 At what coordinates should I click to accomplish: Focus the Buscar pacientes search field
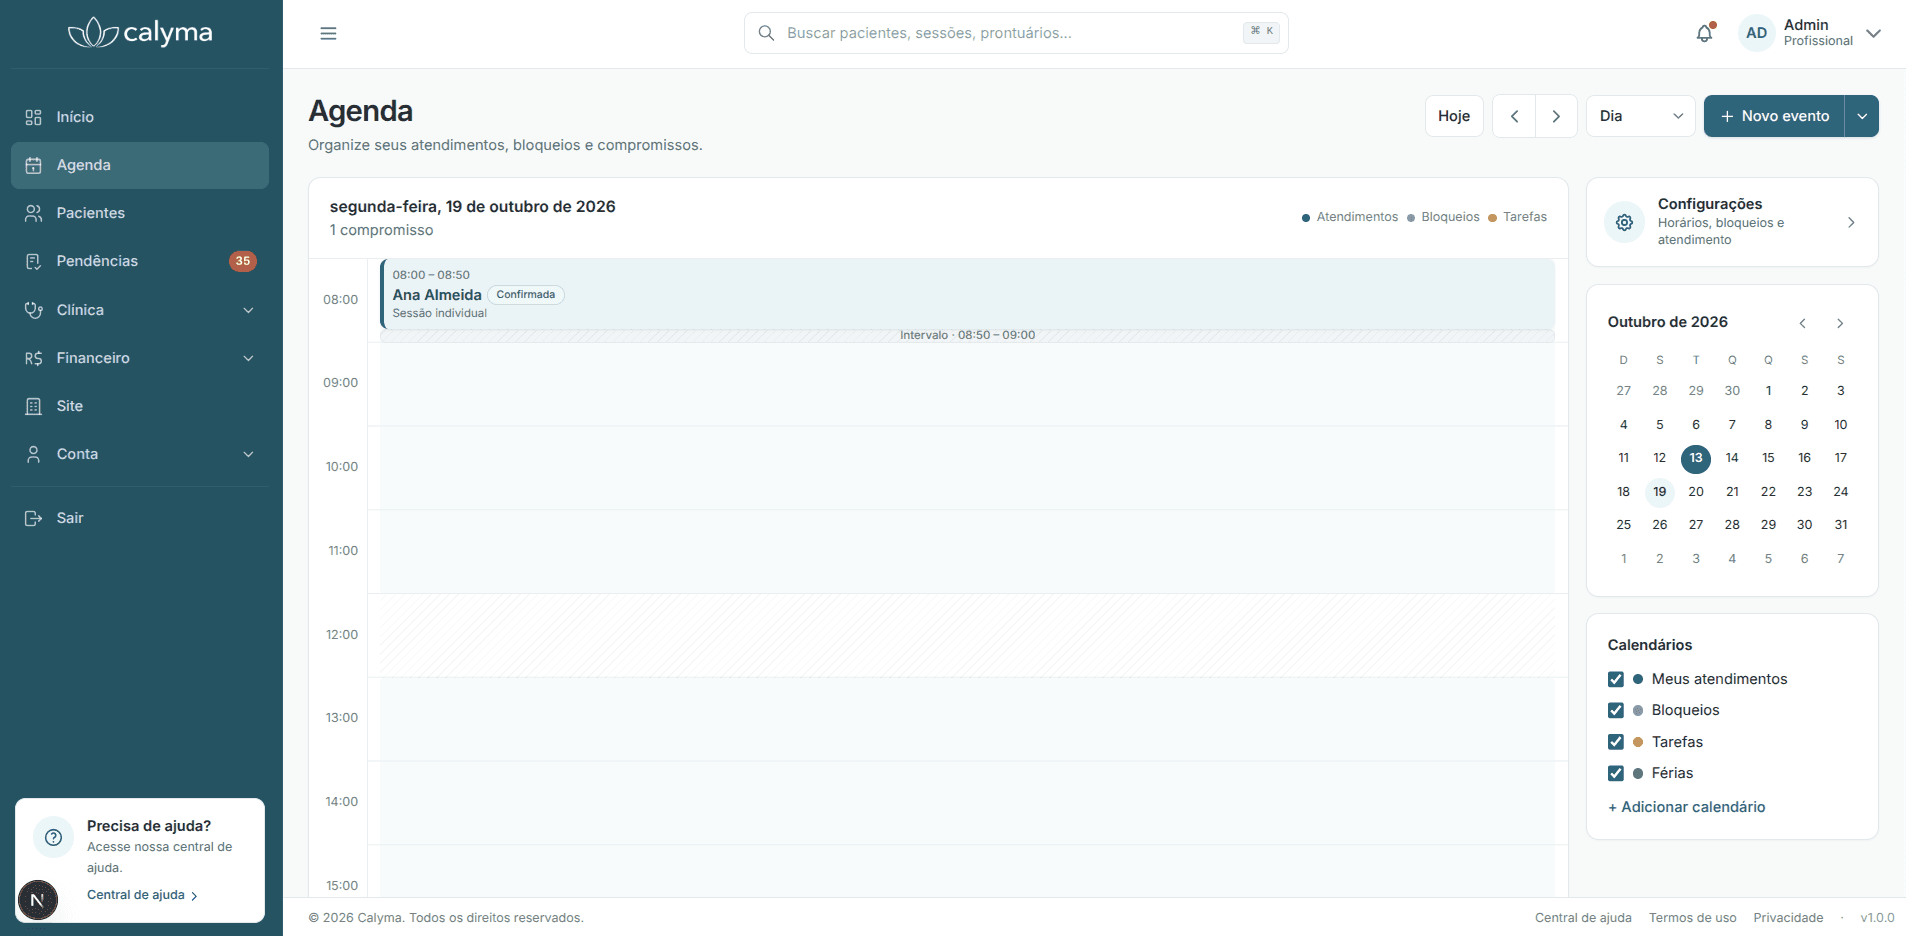click(x=1016, y=33)
